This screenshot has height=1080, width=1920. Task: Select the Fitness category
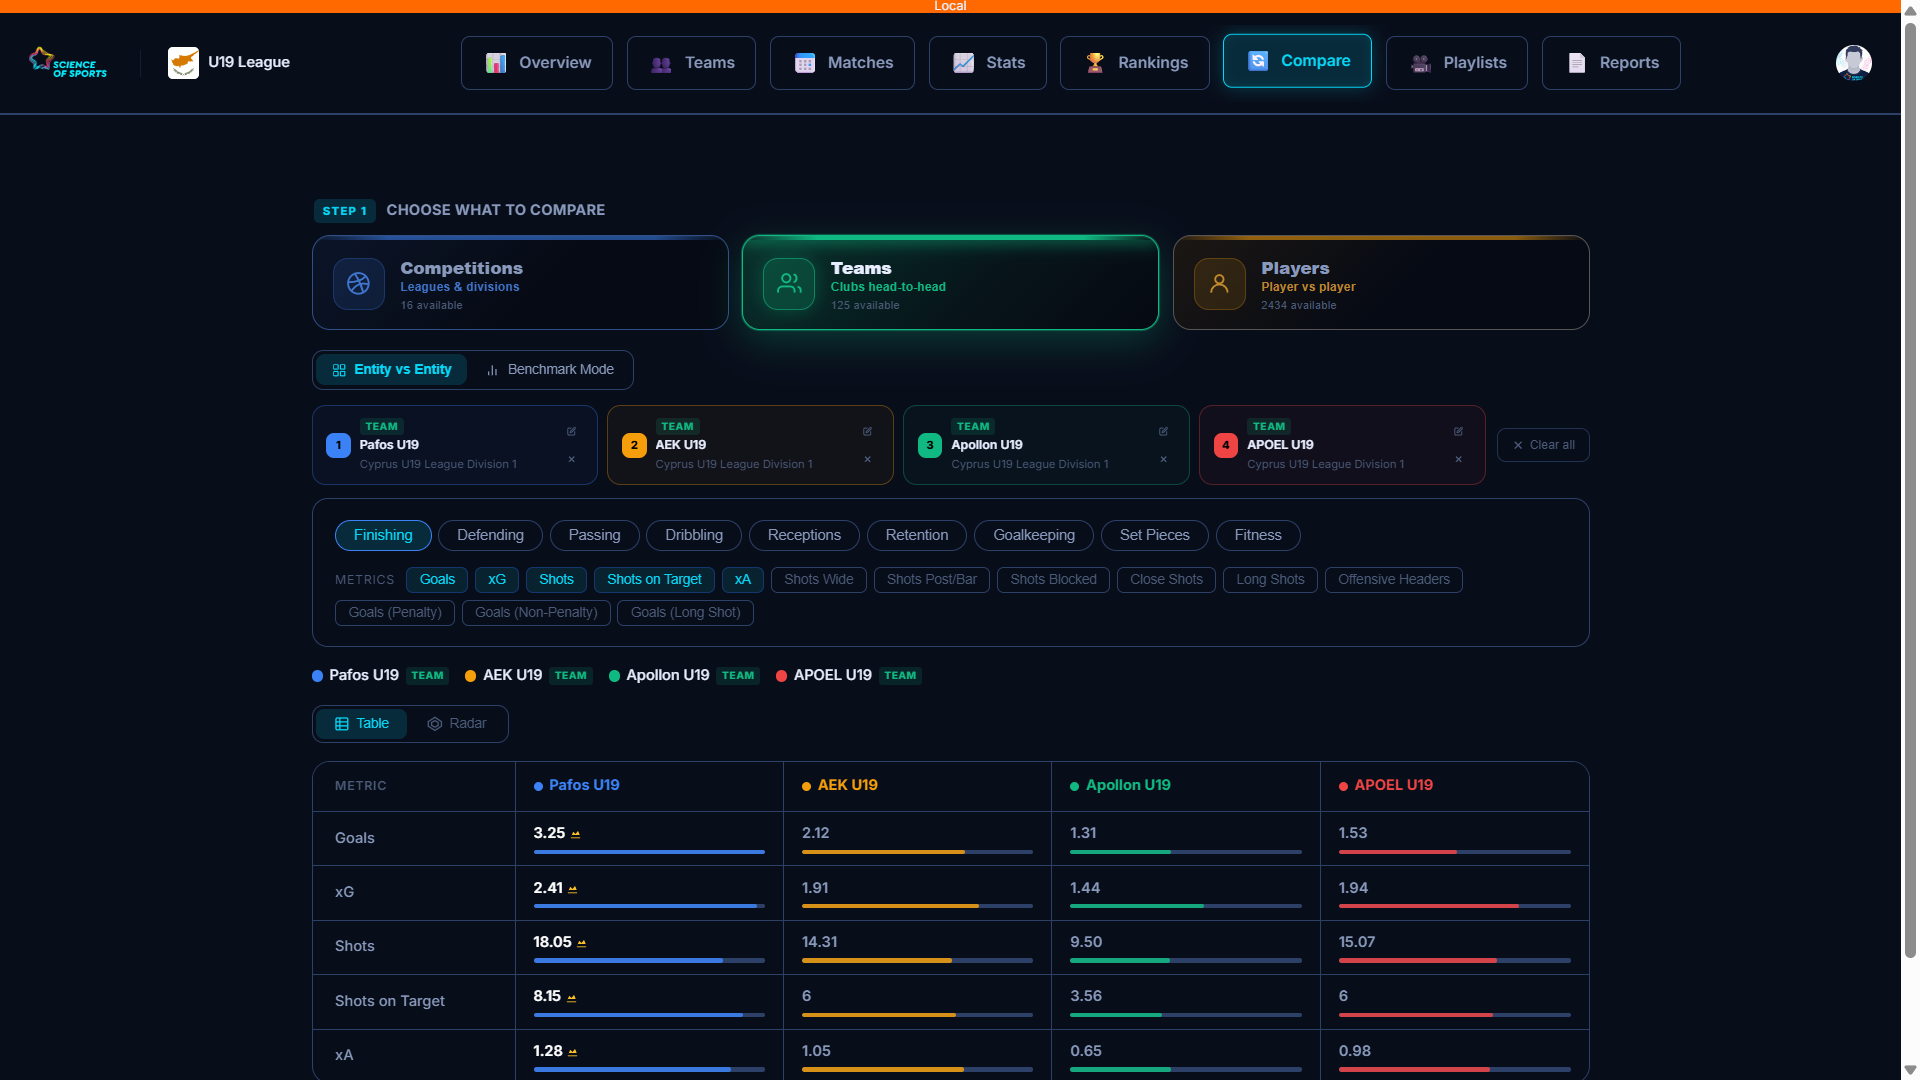click(1258, 536)
